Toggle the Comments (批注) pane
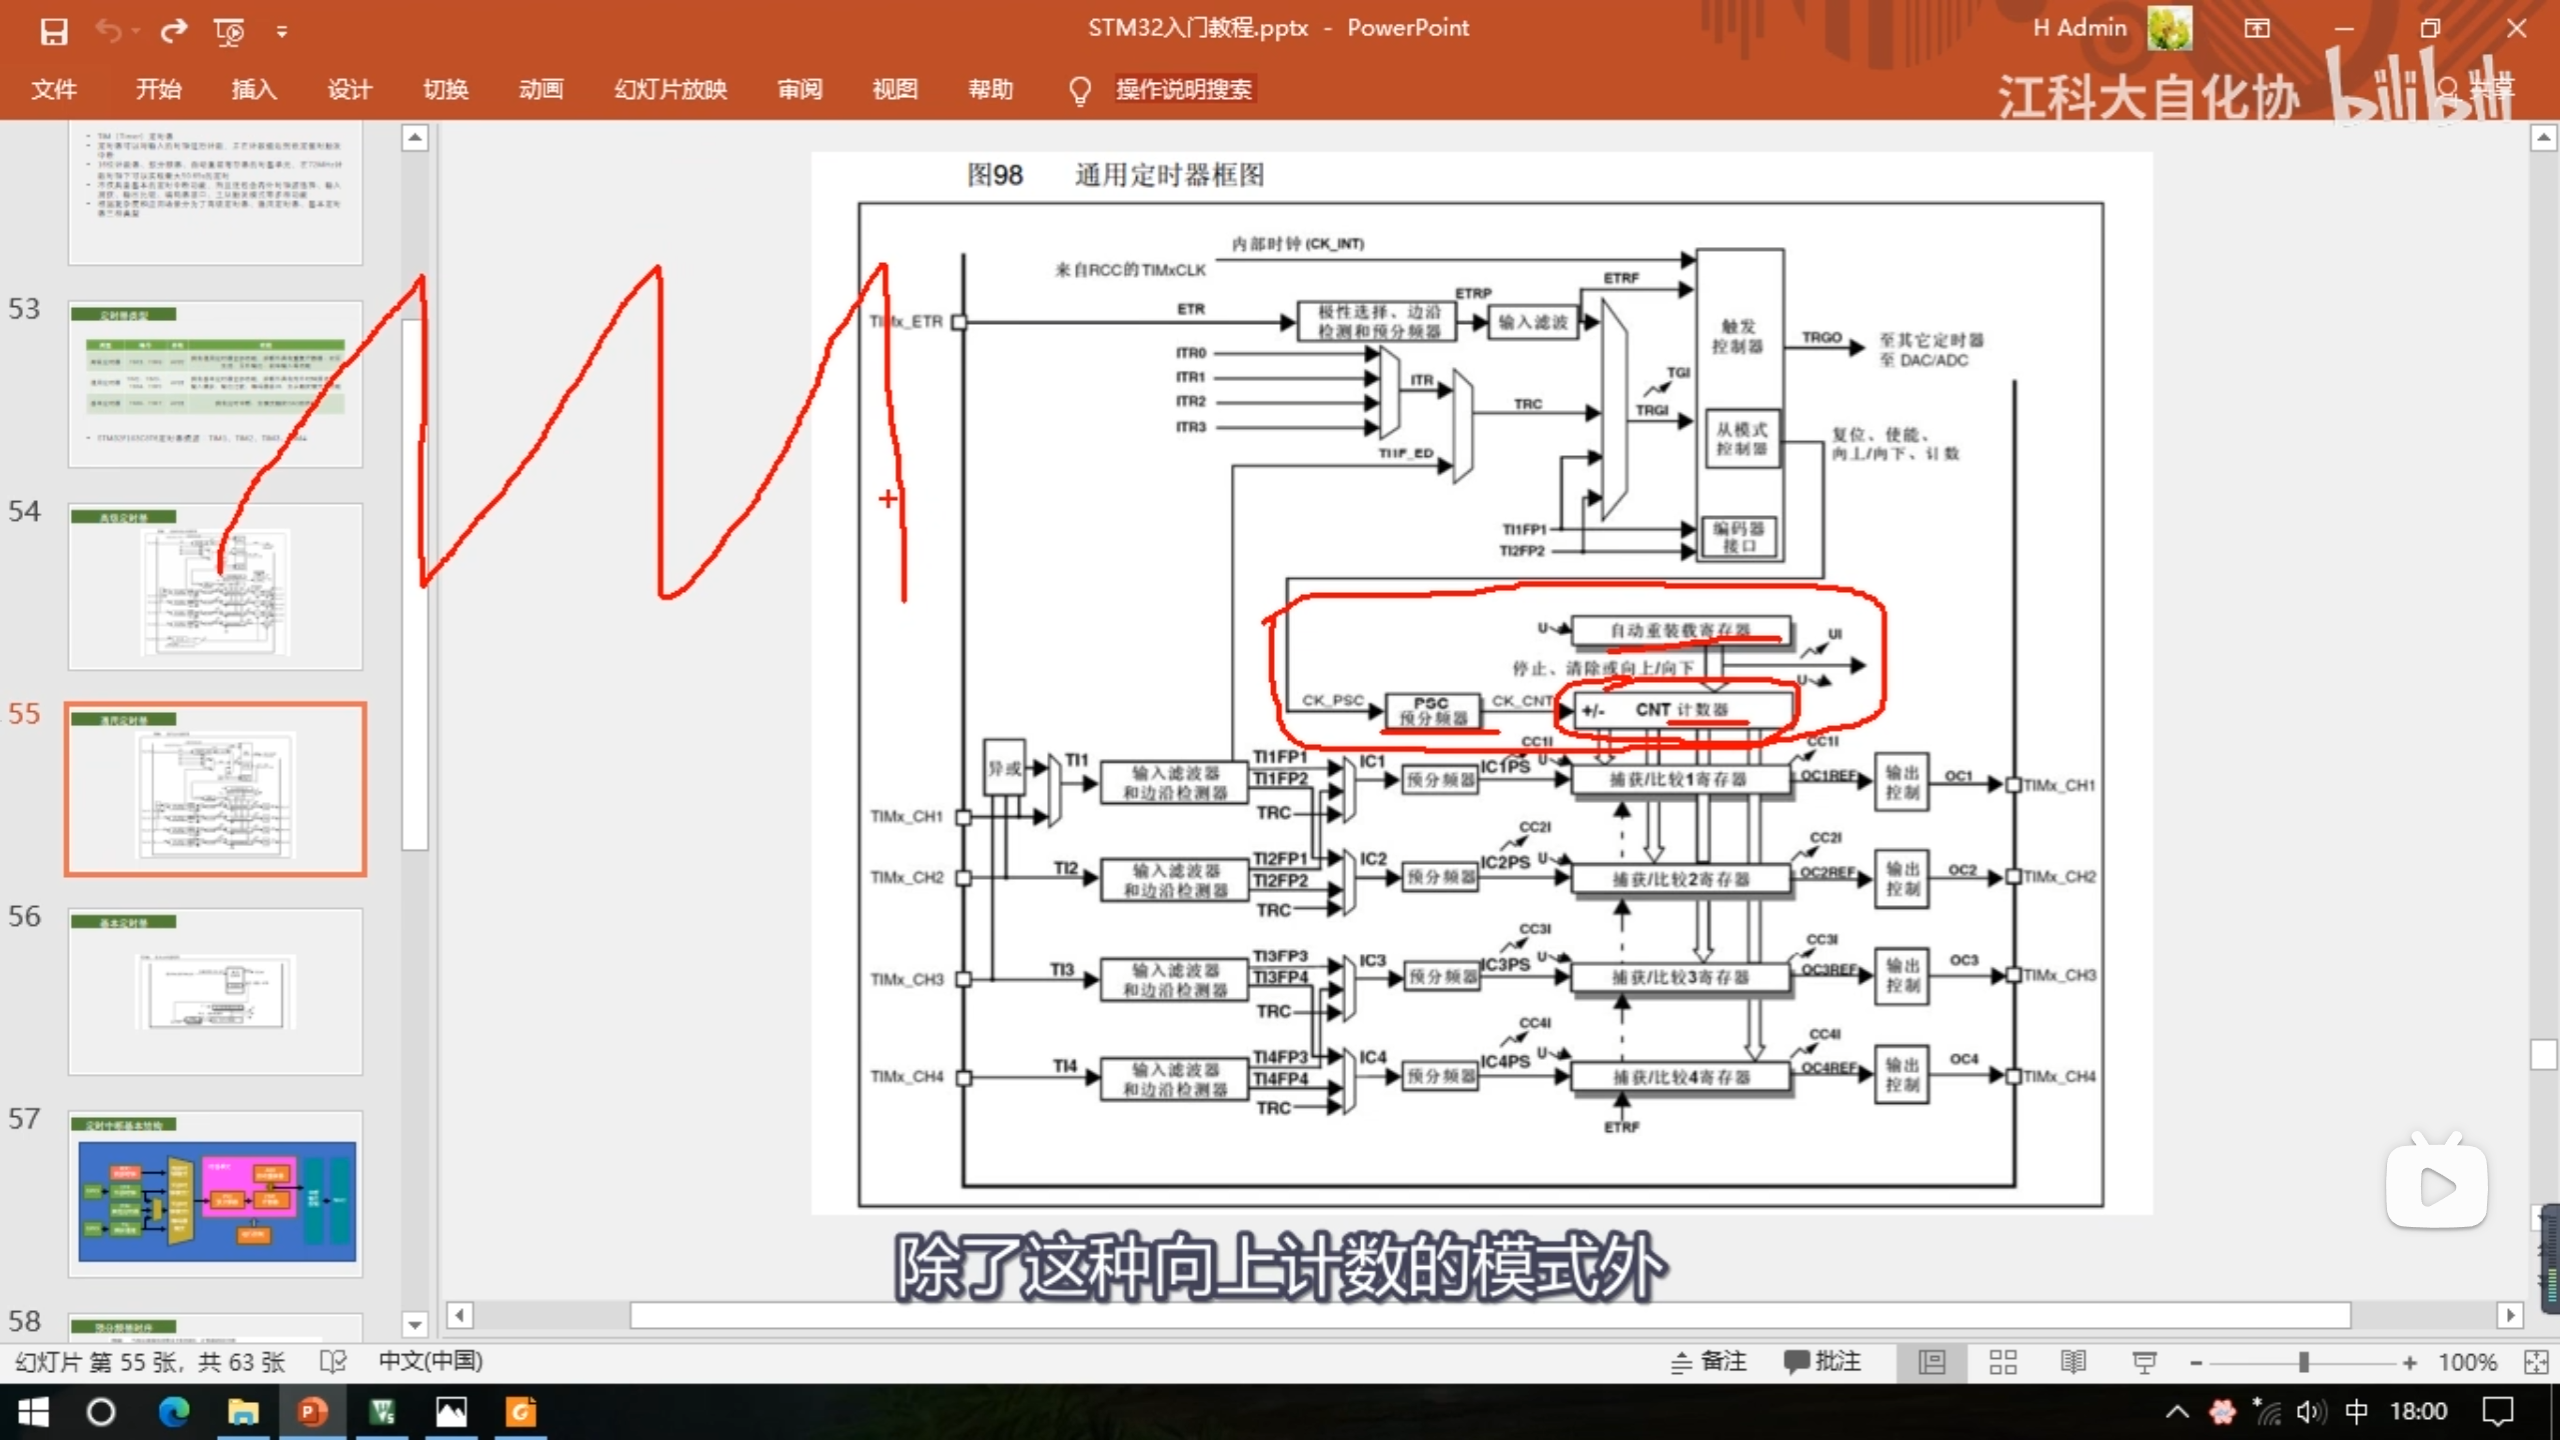The width and height of the screenshot is (2560, 1440). click(x=1823, y=1362)
